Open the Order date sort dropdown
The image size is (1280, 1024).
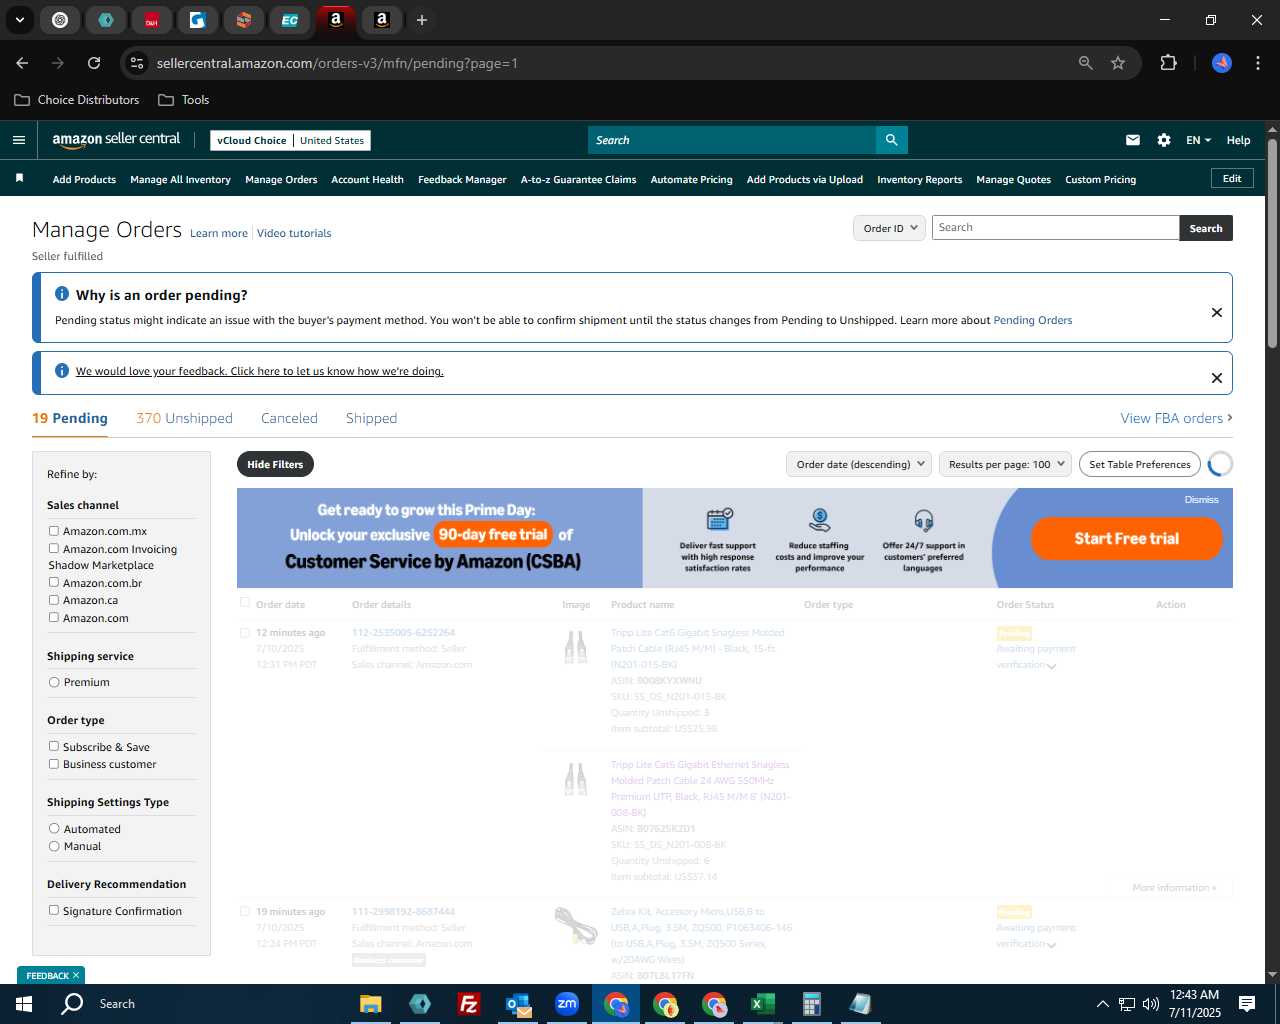click(859, 464)
